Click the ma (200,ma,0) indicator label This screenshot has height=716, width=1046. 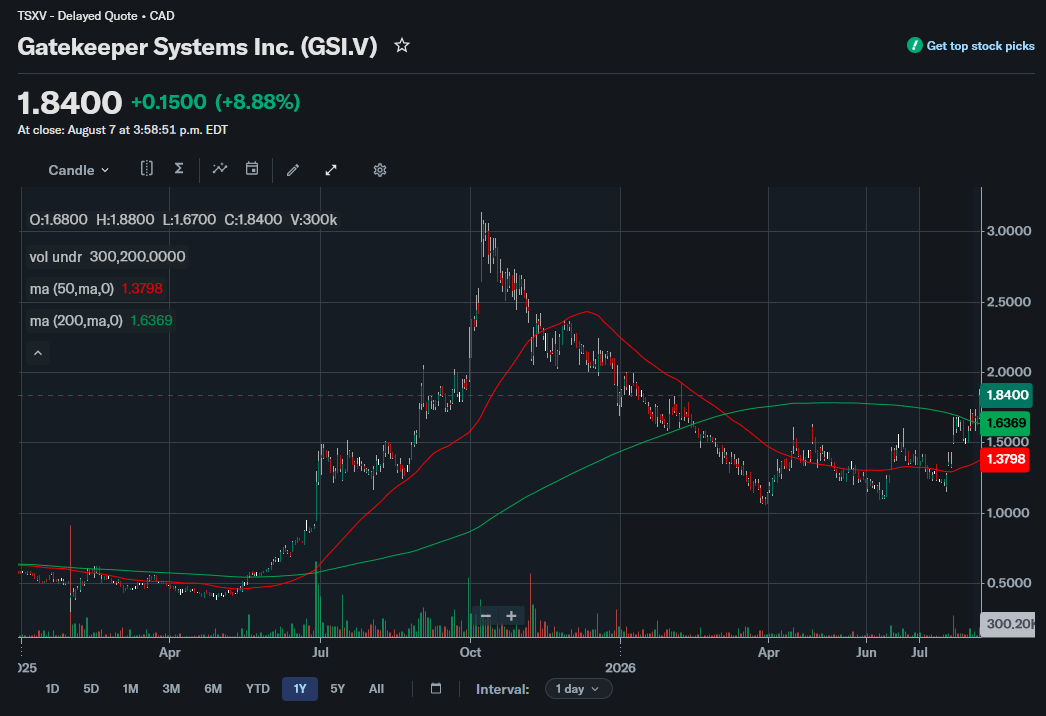coord(76,321)
